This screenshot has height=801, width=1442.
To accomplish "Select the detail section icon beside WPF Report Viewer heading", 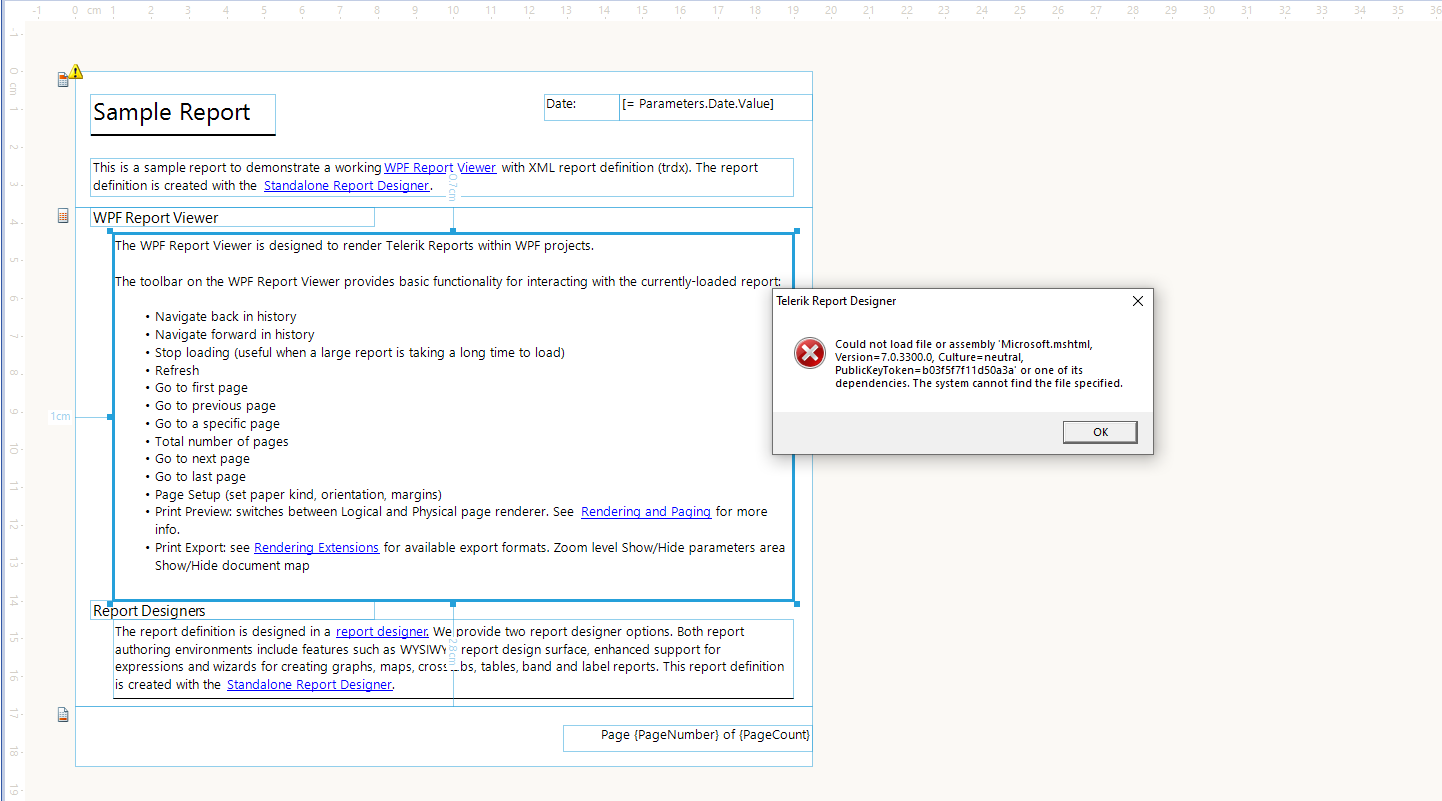I will click(x=63, y=216).
